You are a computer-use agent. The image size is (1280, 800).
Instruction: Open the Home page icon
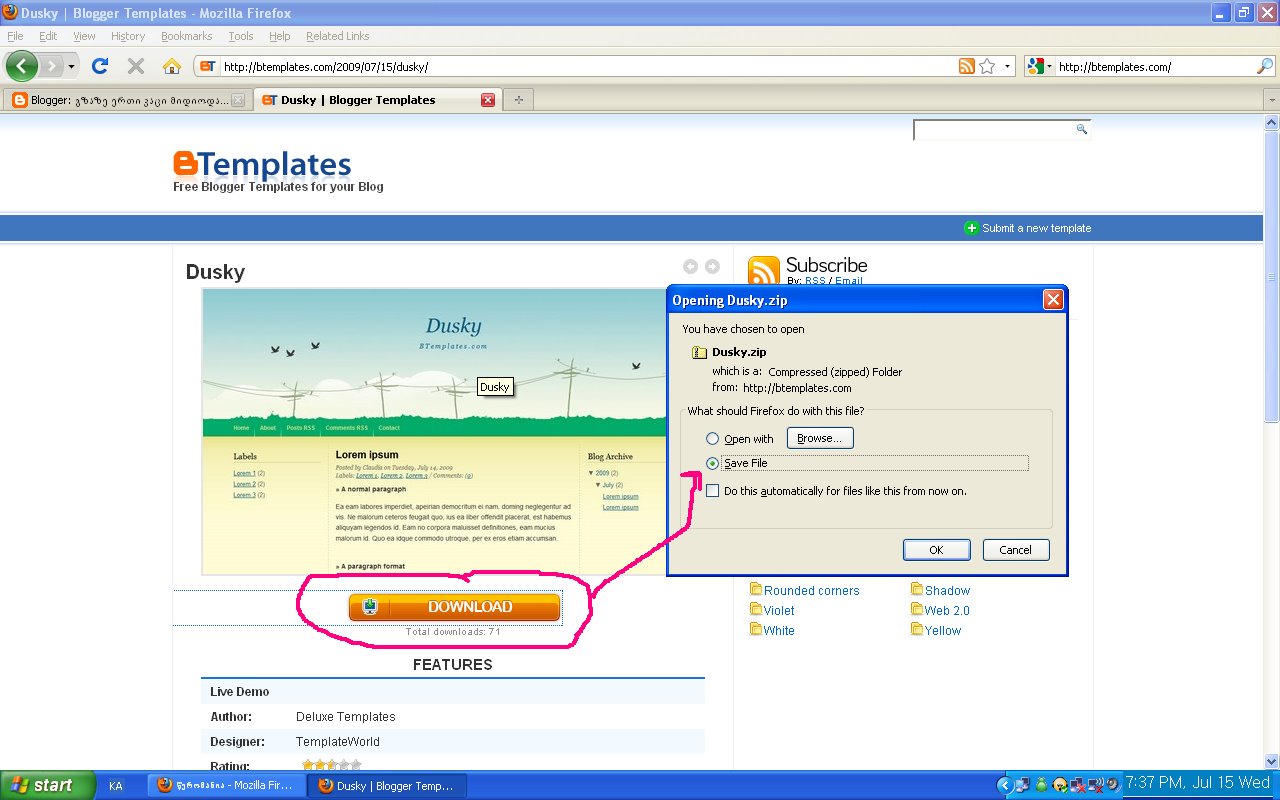pos(172,66)
